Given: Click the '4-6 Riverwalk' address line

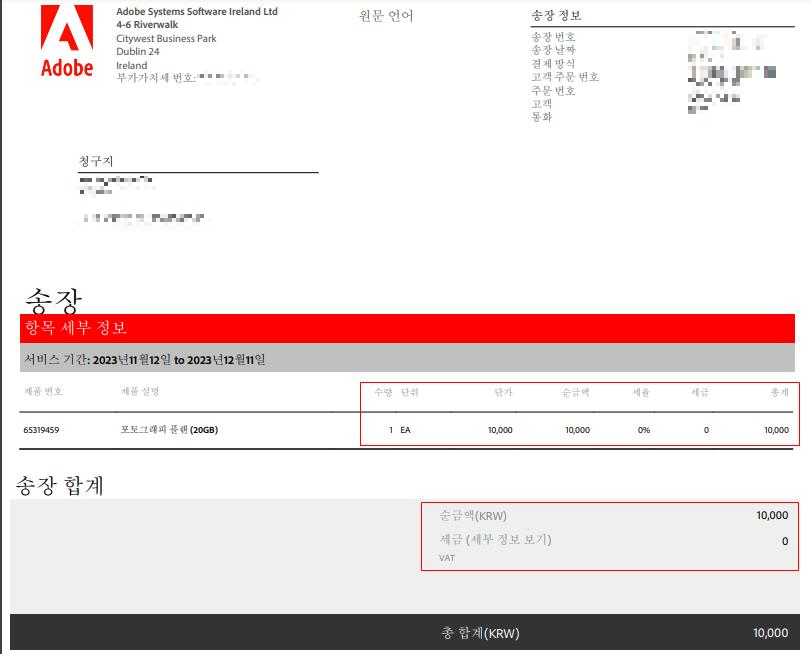Looking at the screenshot, I should (x=147, y=25).
